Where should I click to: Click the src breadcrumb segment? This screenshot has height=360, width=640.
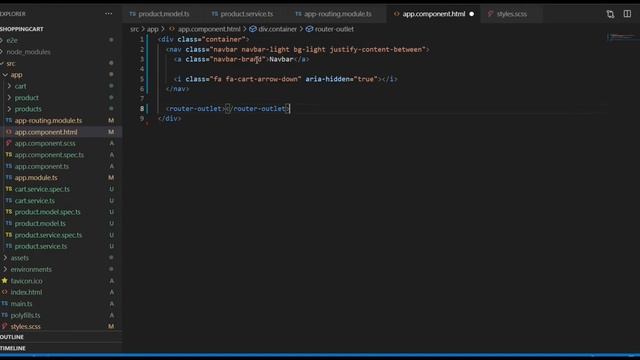coord(134,29)
